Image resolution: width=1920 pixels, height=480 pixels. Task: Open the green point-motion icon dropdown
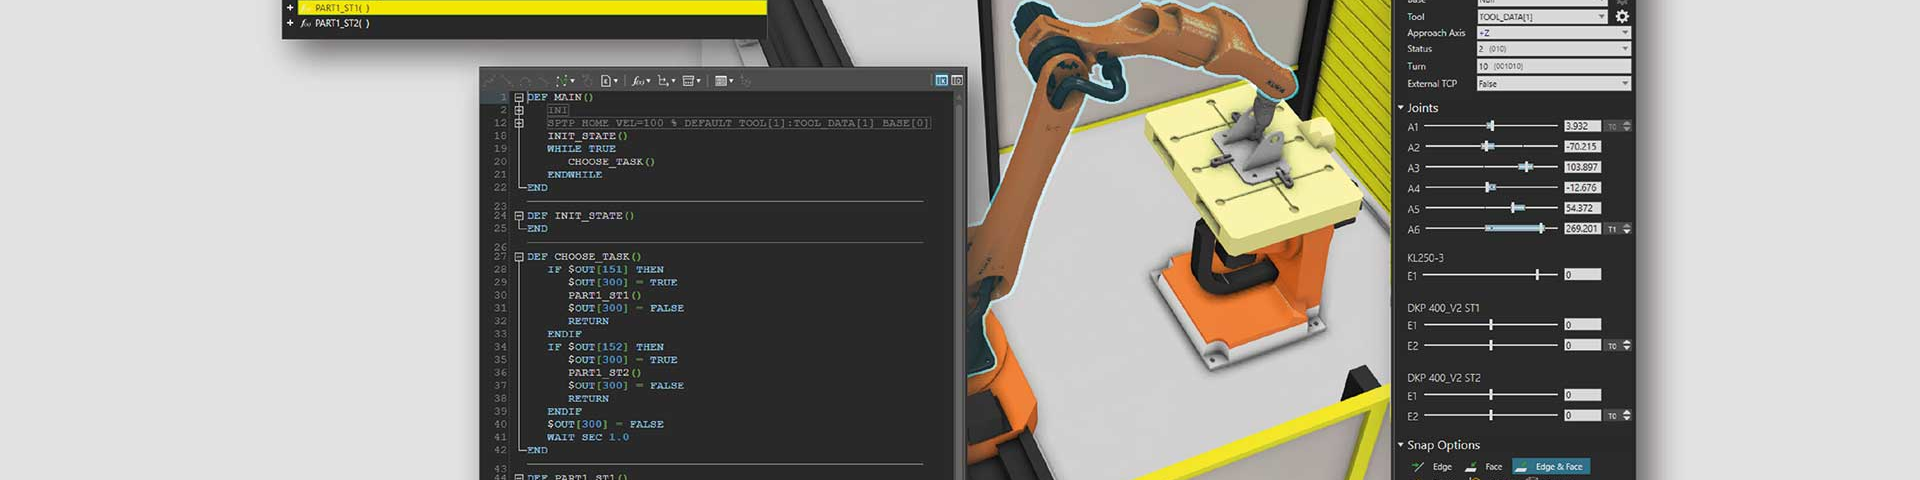(x=565, y=81)
